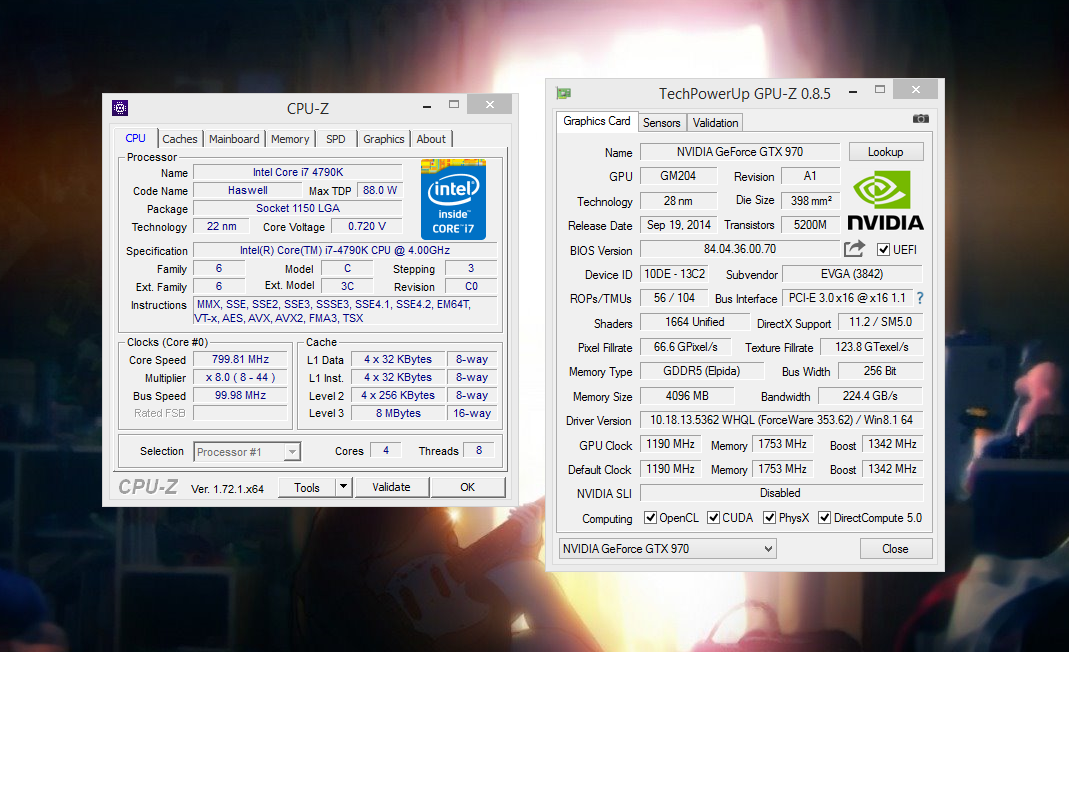Click the Core Voltage value 0.720 V
Viewport: 1069px width, 800px height.
[367, 226]
